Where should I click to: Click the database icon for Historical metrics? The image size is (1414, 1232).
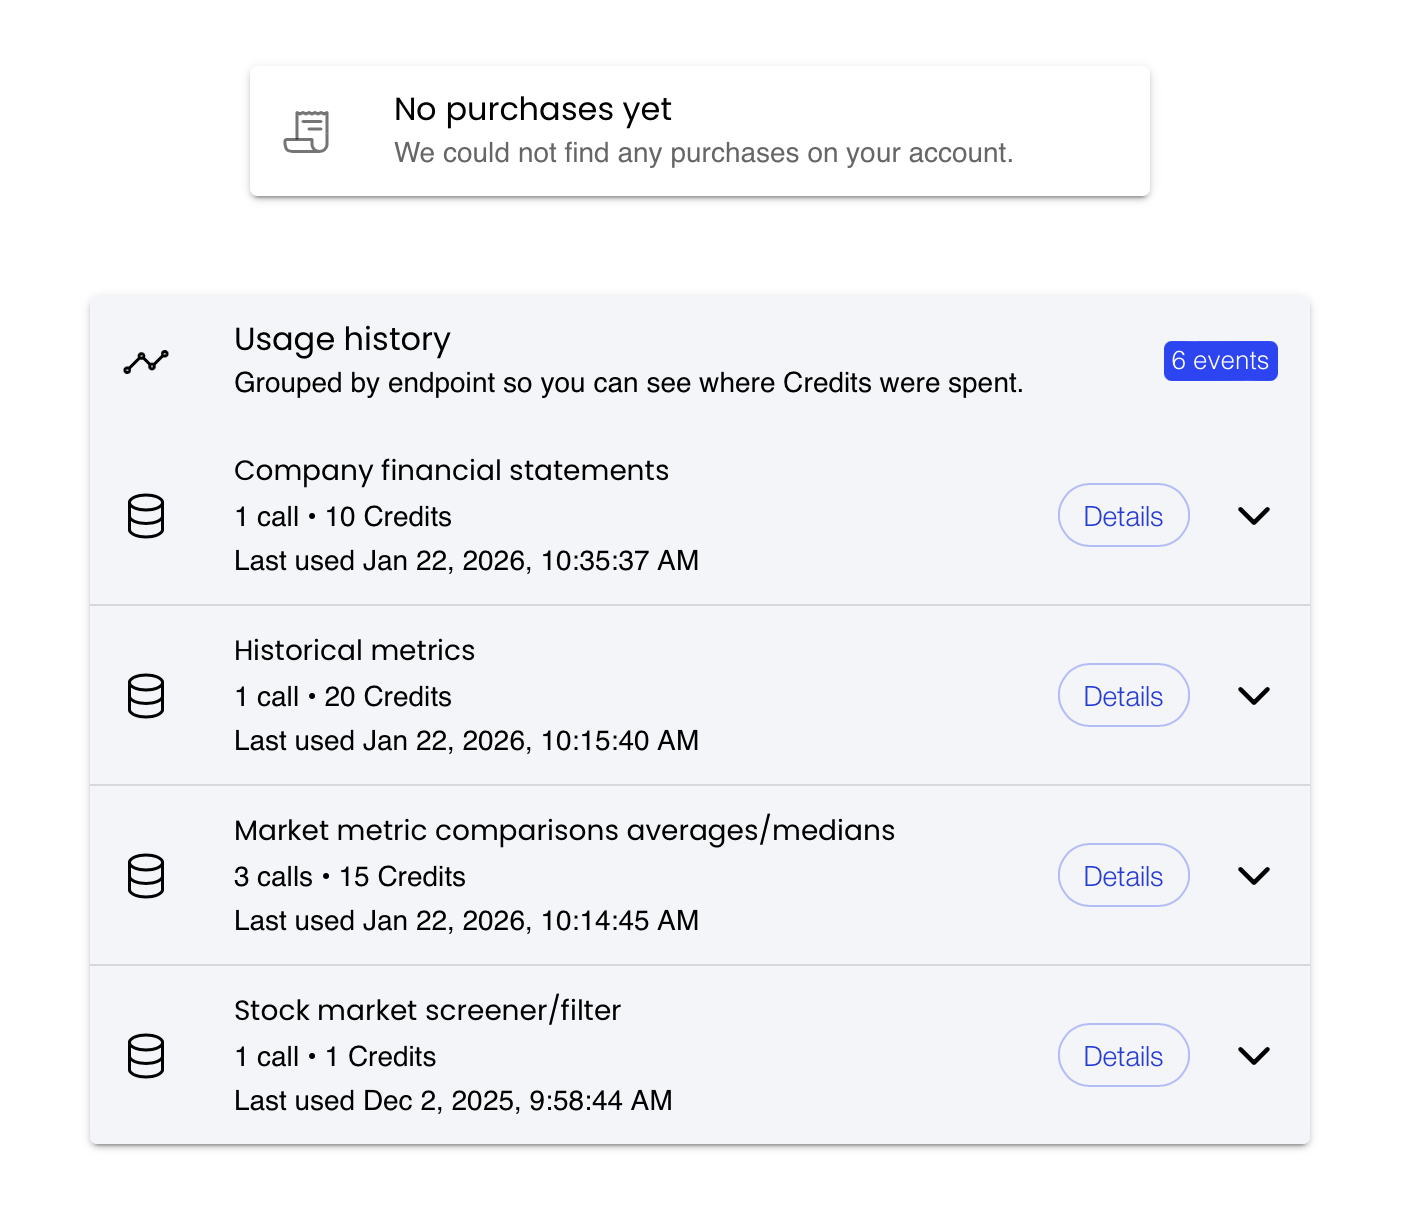click(146, 696)
